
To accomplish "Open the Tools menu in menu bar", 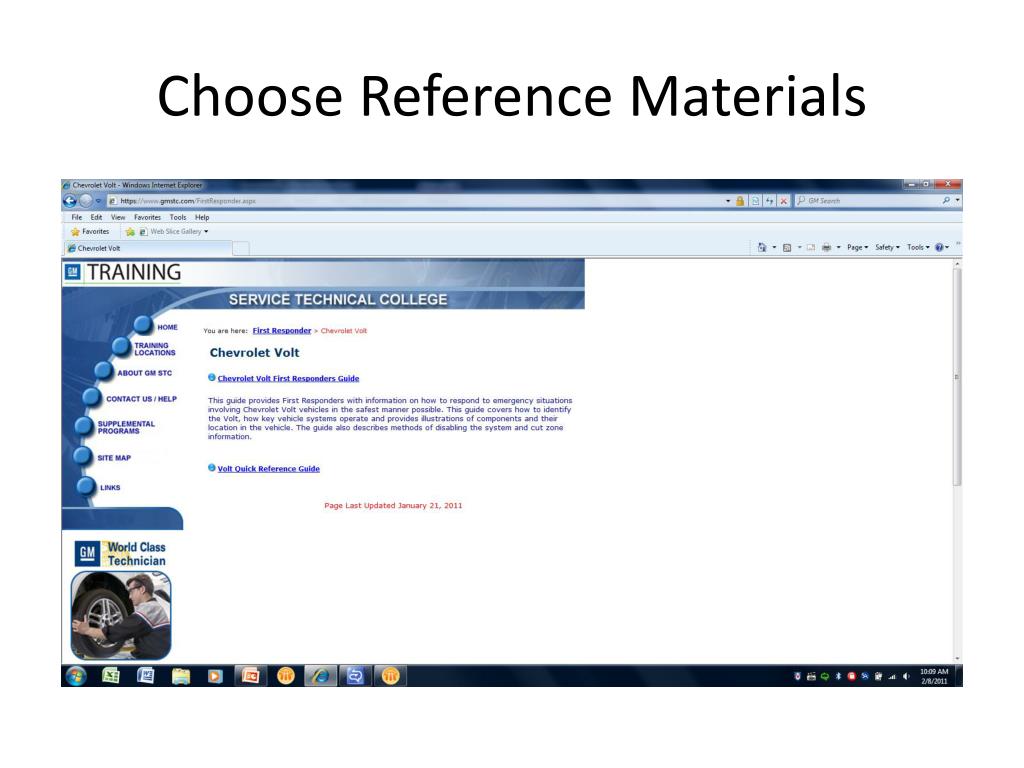I will point(178,217).
